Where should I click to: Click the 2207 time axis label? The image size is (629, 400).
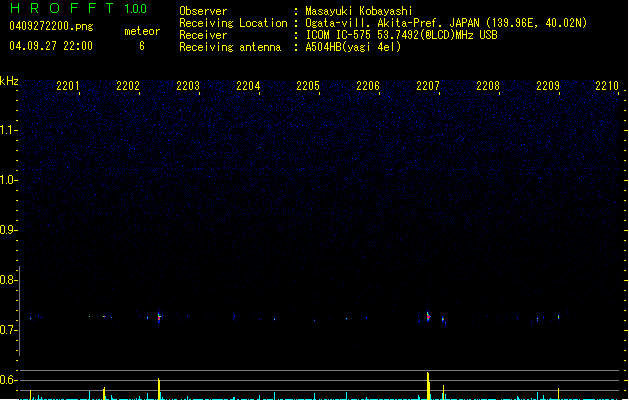(428, 86)
